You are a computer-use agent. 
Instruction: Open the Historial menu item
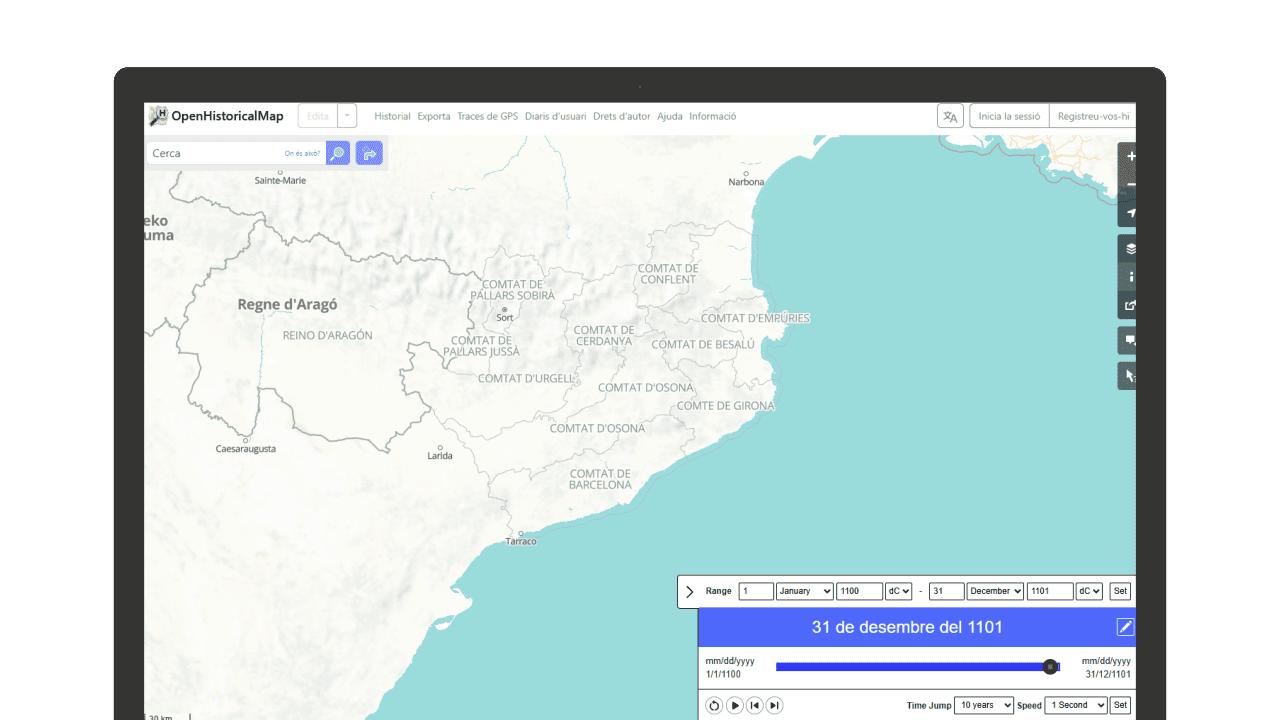(392, 116)
